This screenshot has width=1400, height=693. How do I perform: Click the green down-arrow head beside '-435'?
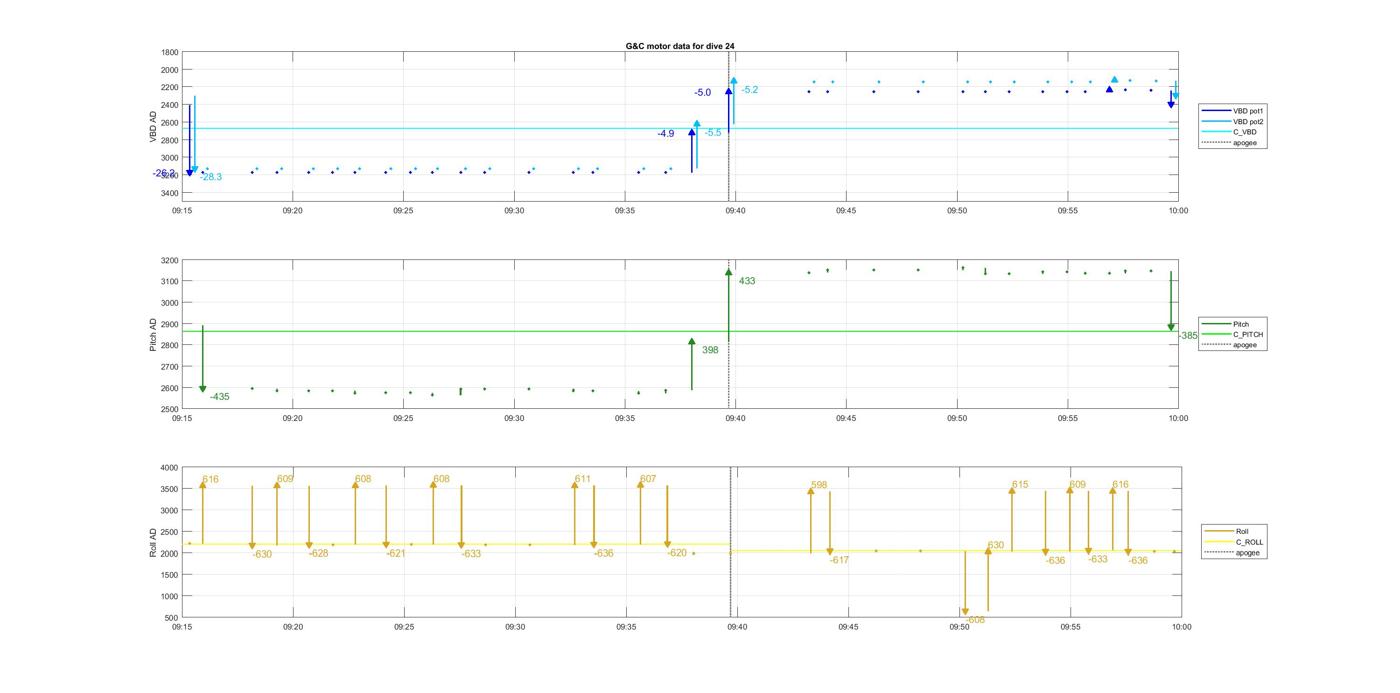203,389
